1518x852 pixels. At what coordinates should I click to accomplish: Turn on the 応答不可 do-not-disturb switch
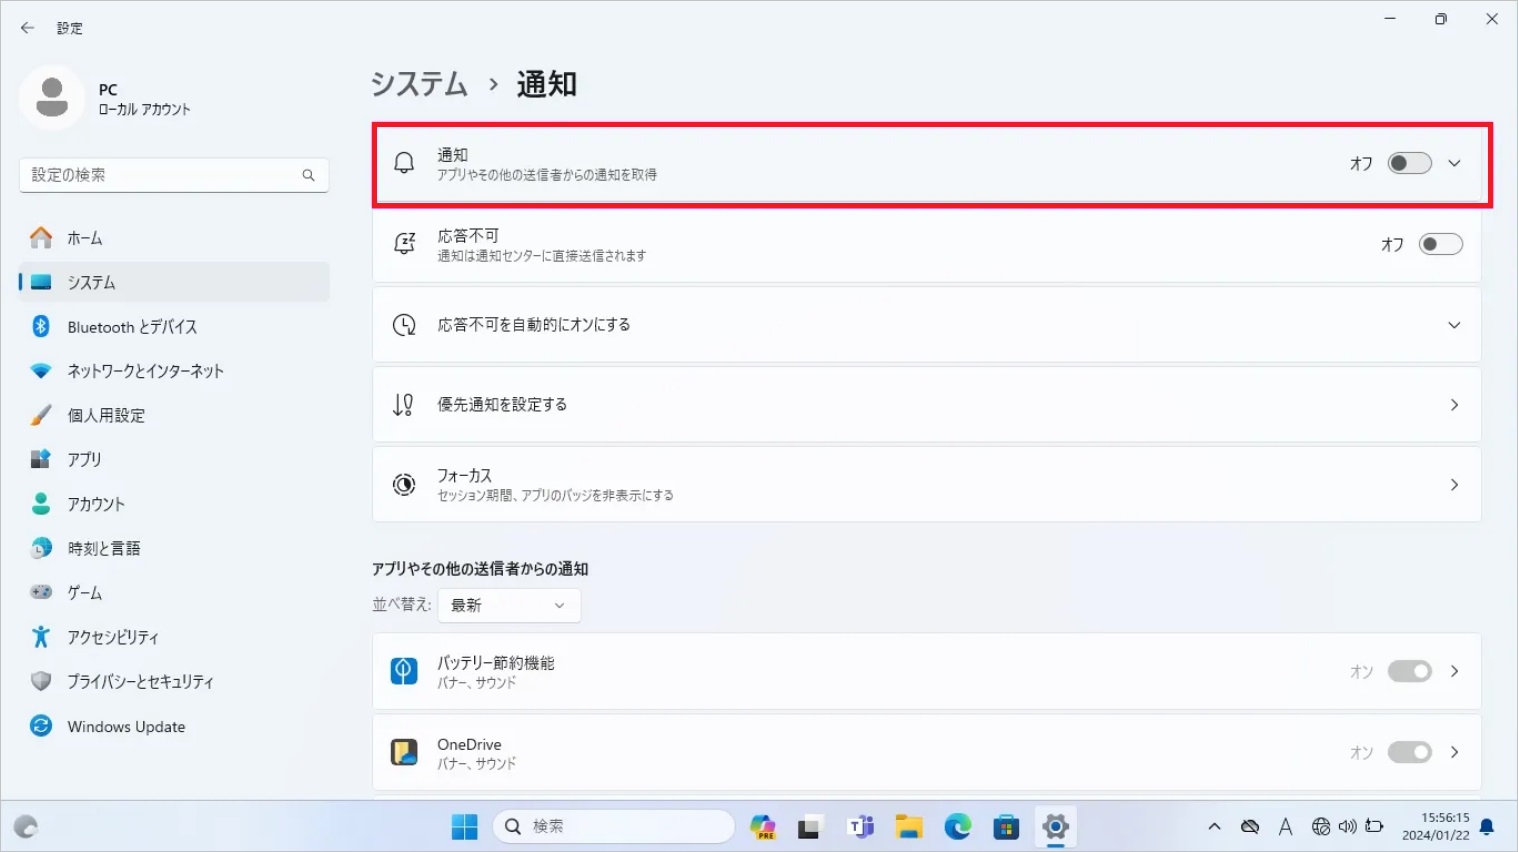pyautogui.click(x=1440, y=243)
